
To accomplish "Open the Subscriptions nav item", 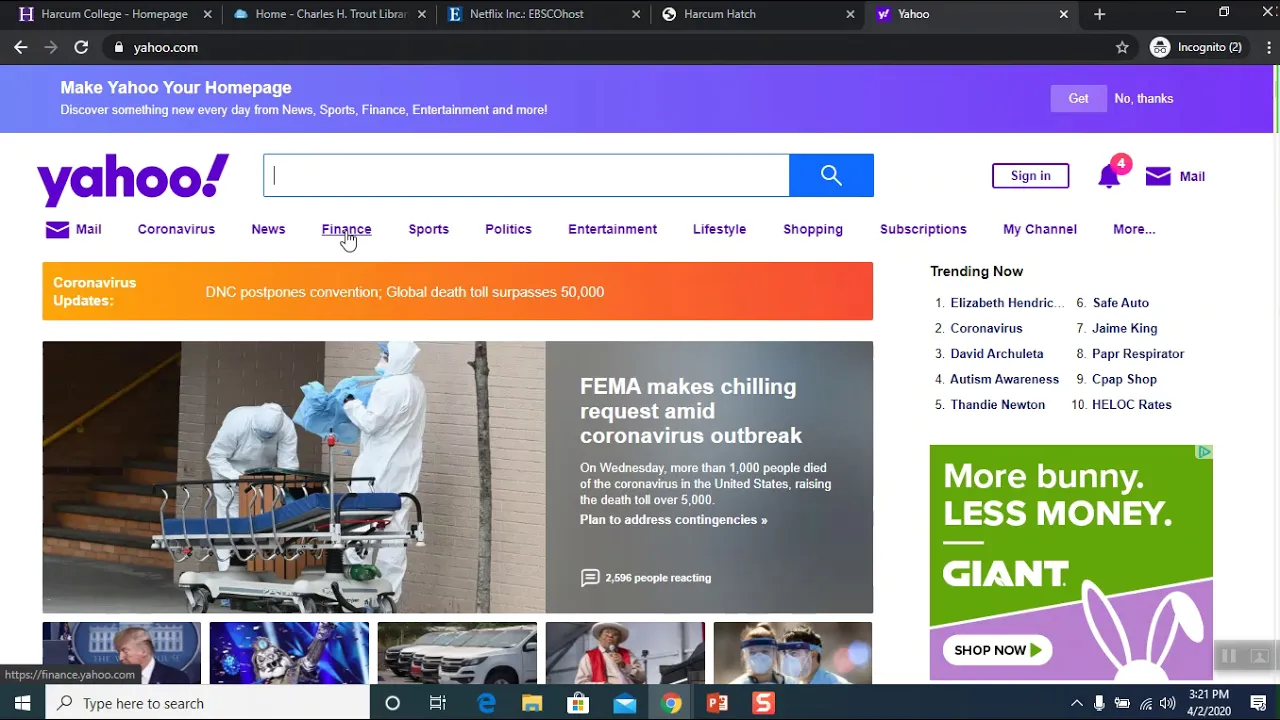I will pos(923,229).
